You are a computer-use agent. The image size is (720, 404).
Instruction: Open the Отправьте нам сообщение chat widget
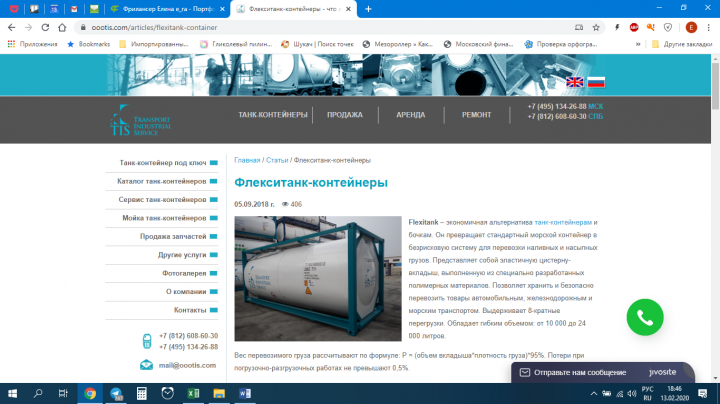pos(602,372)
